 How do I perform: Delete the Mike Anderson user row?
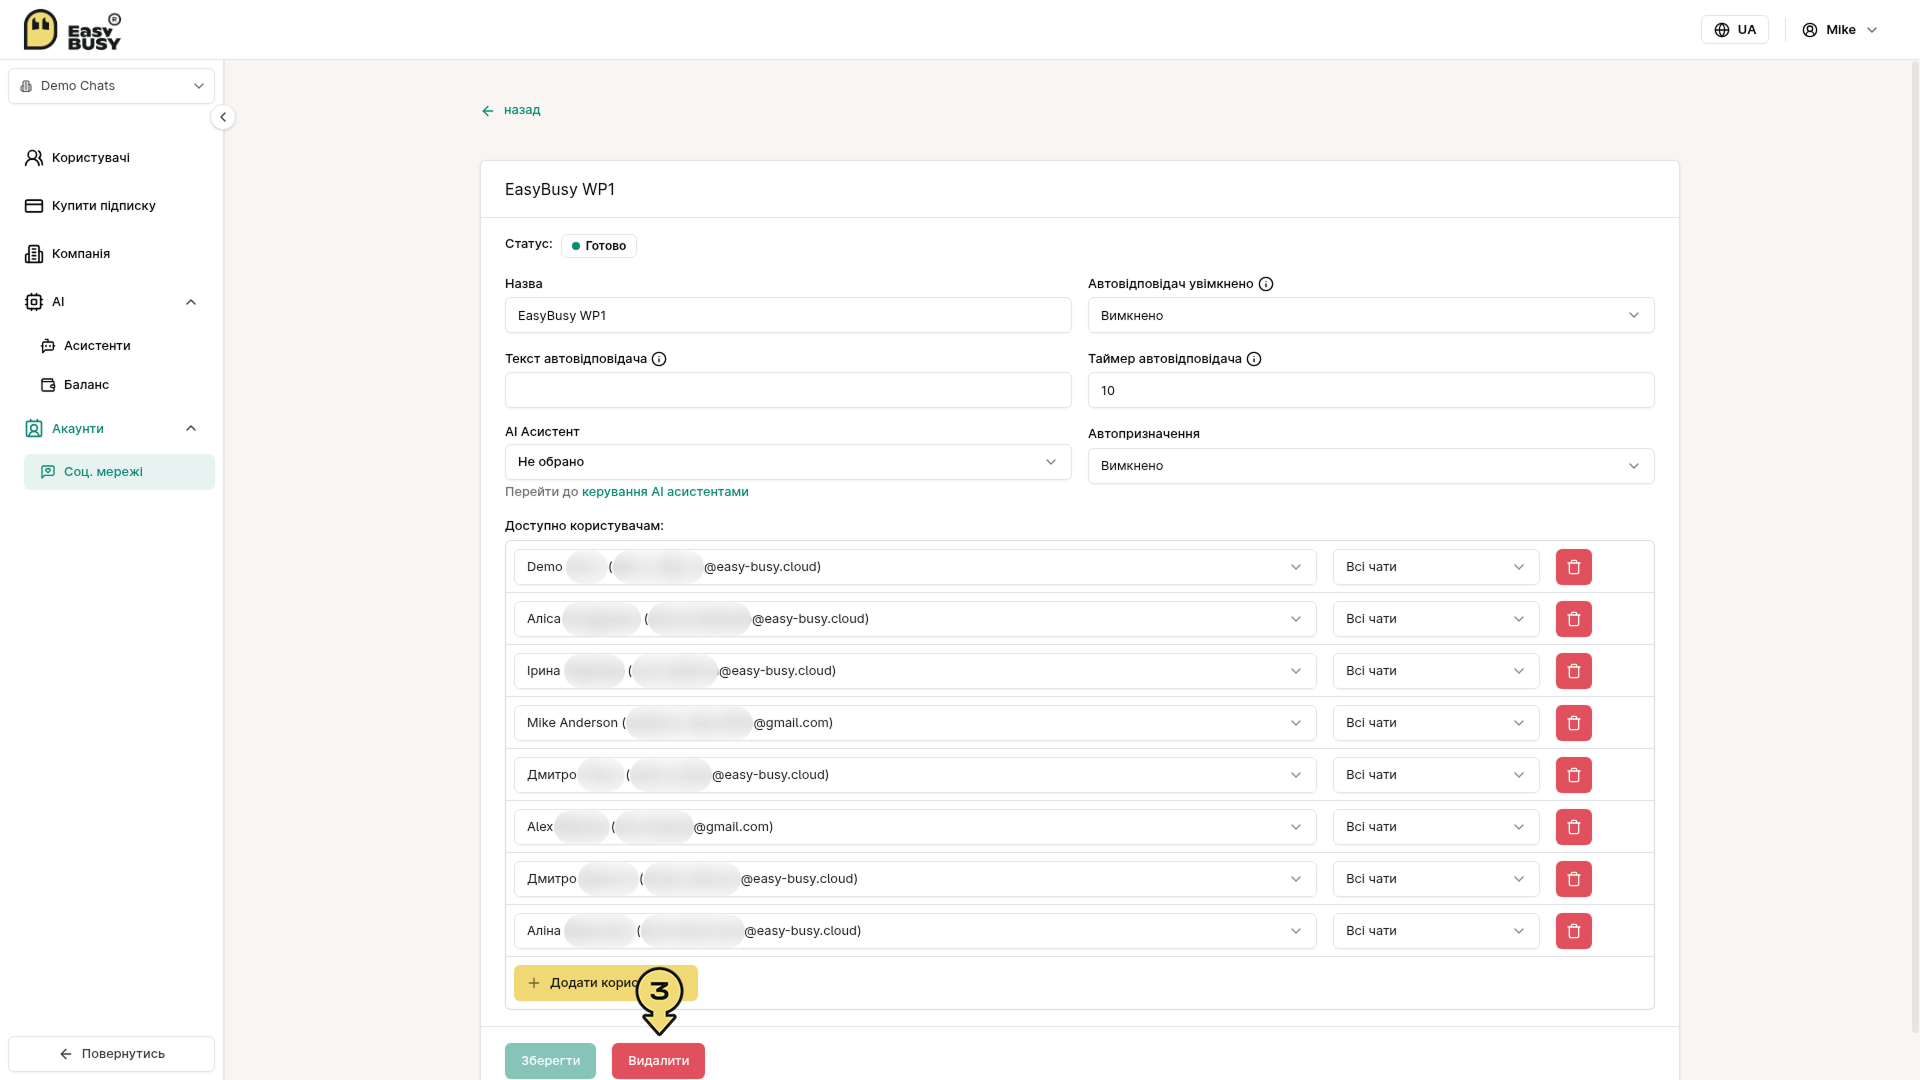[1574, 723]
